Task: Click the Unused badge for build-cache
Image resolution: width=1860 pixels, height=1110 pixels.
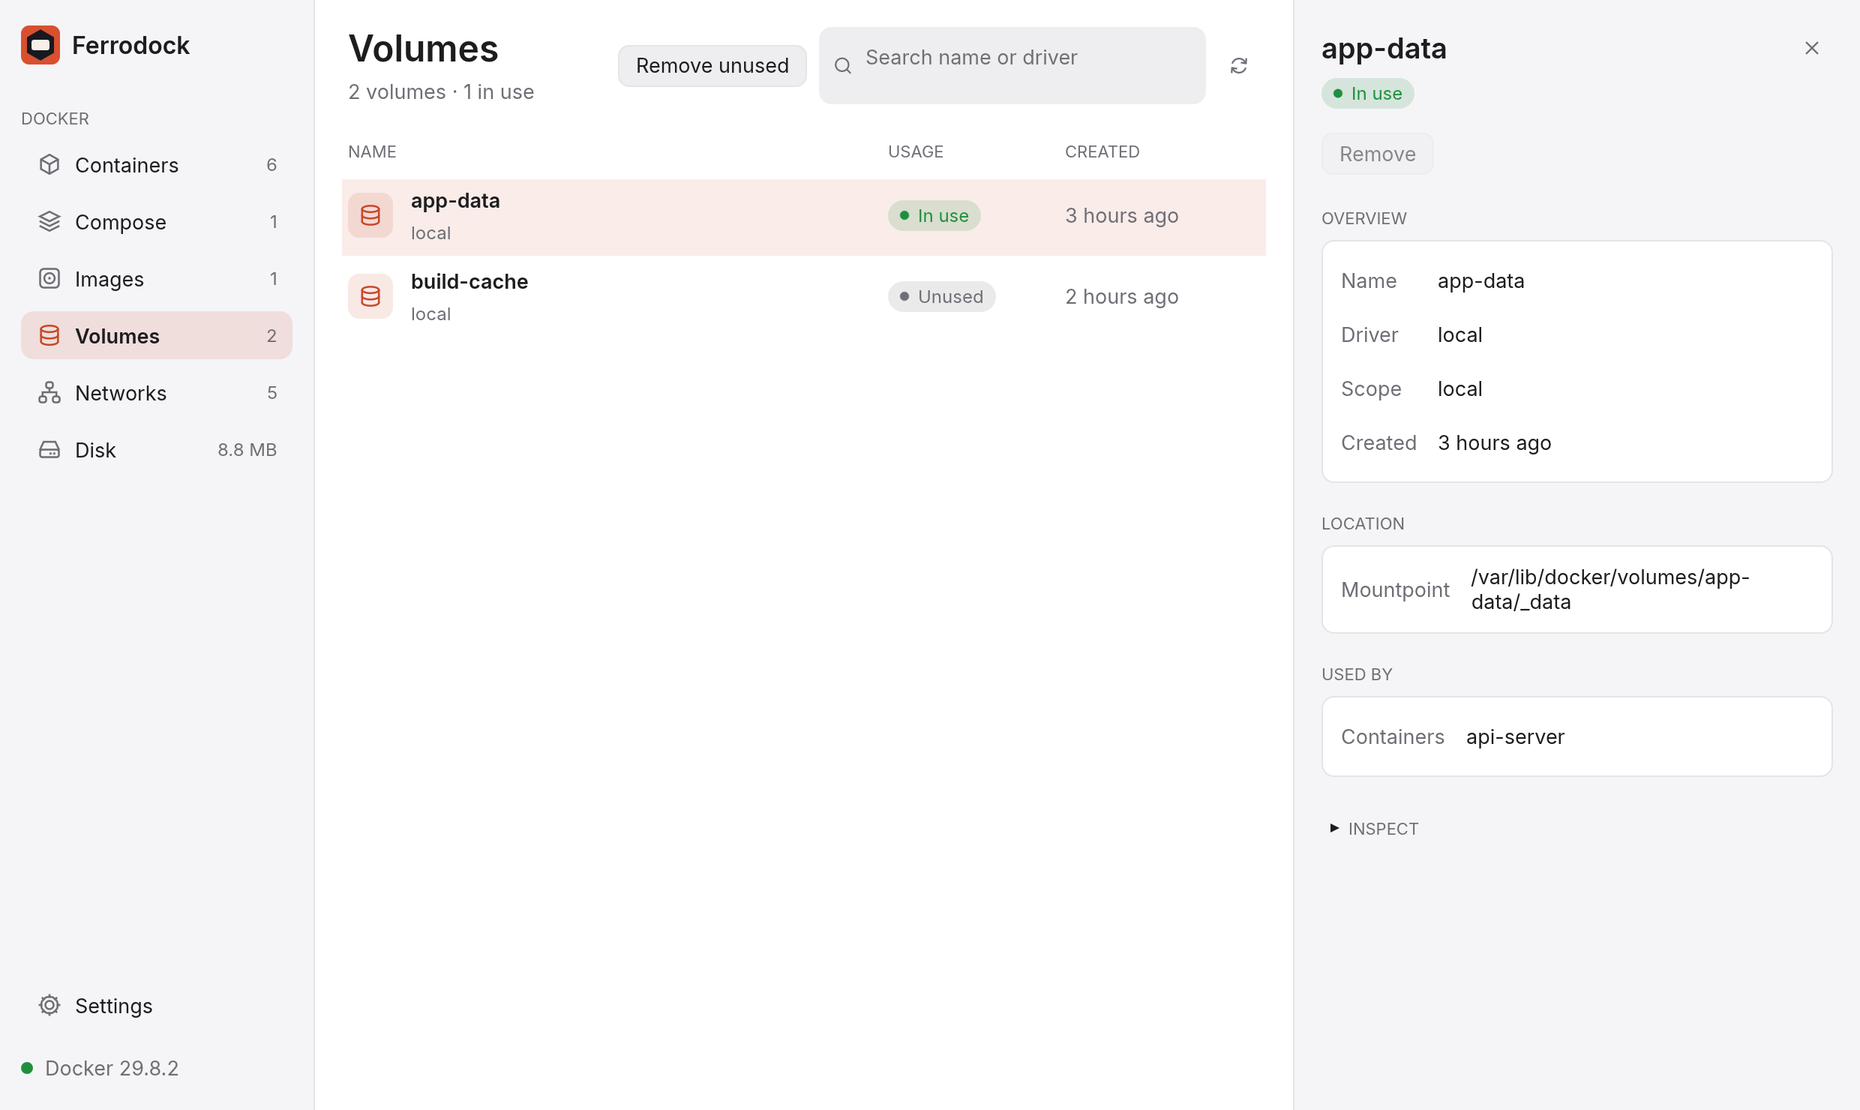Action: tap(941, 296)
